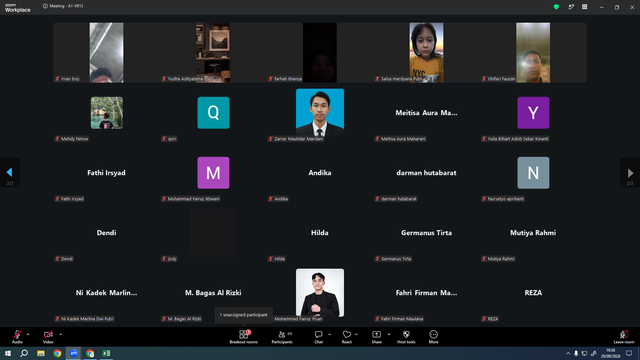Viewport: 640px width, 360px height.
Task: Select the darman hutabarat participant tile
Action: [426, 173]
